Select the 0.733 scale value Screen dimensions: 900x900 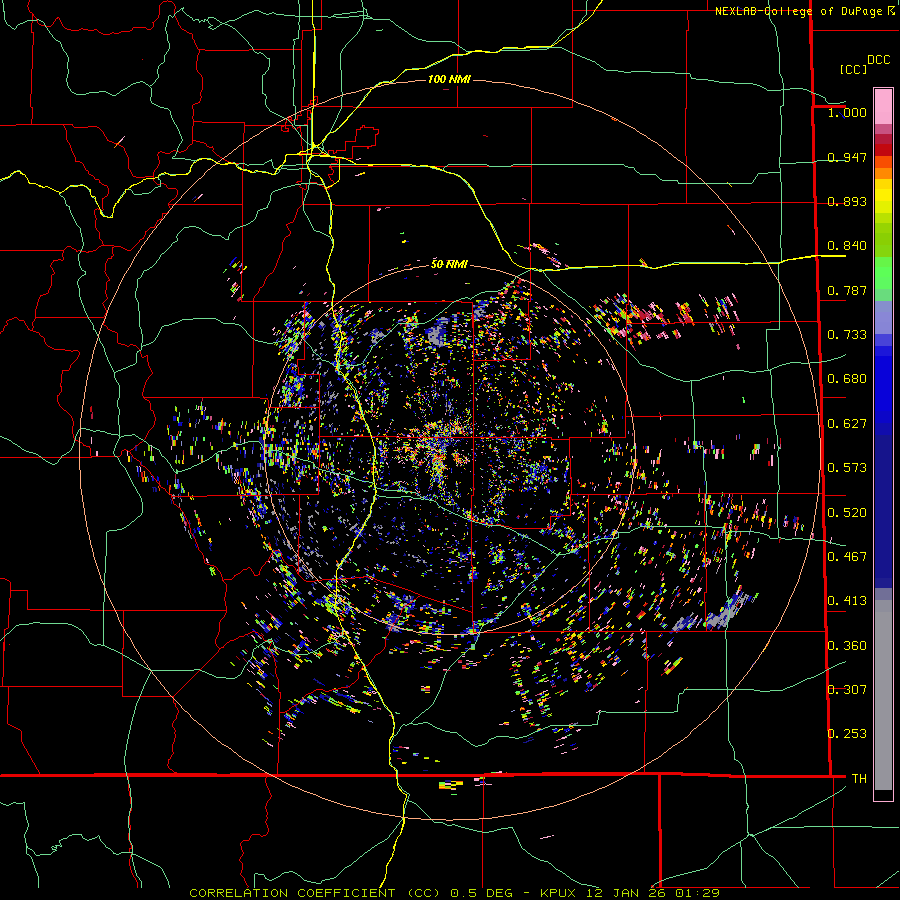847,335
